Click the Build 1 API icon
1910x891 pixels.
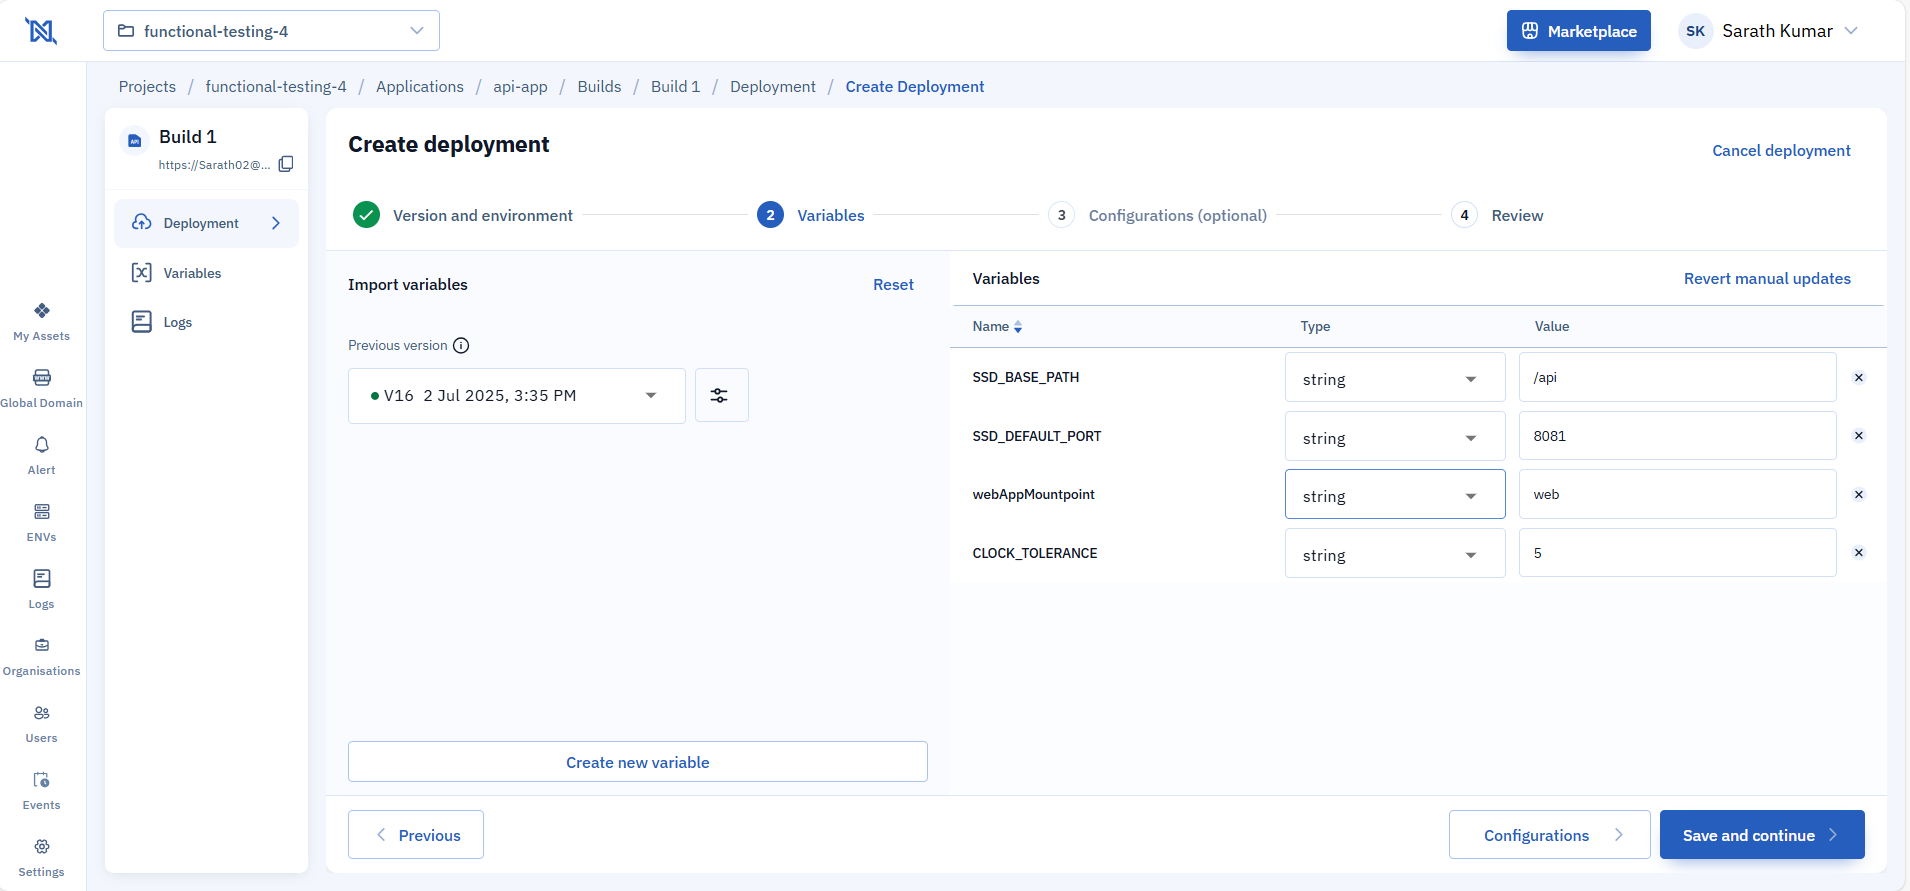(134, 141)
